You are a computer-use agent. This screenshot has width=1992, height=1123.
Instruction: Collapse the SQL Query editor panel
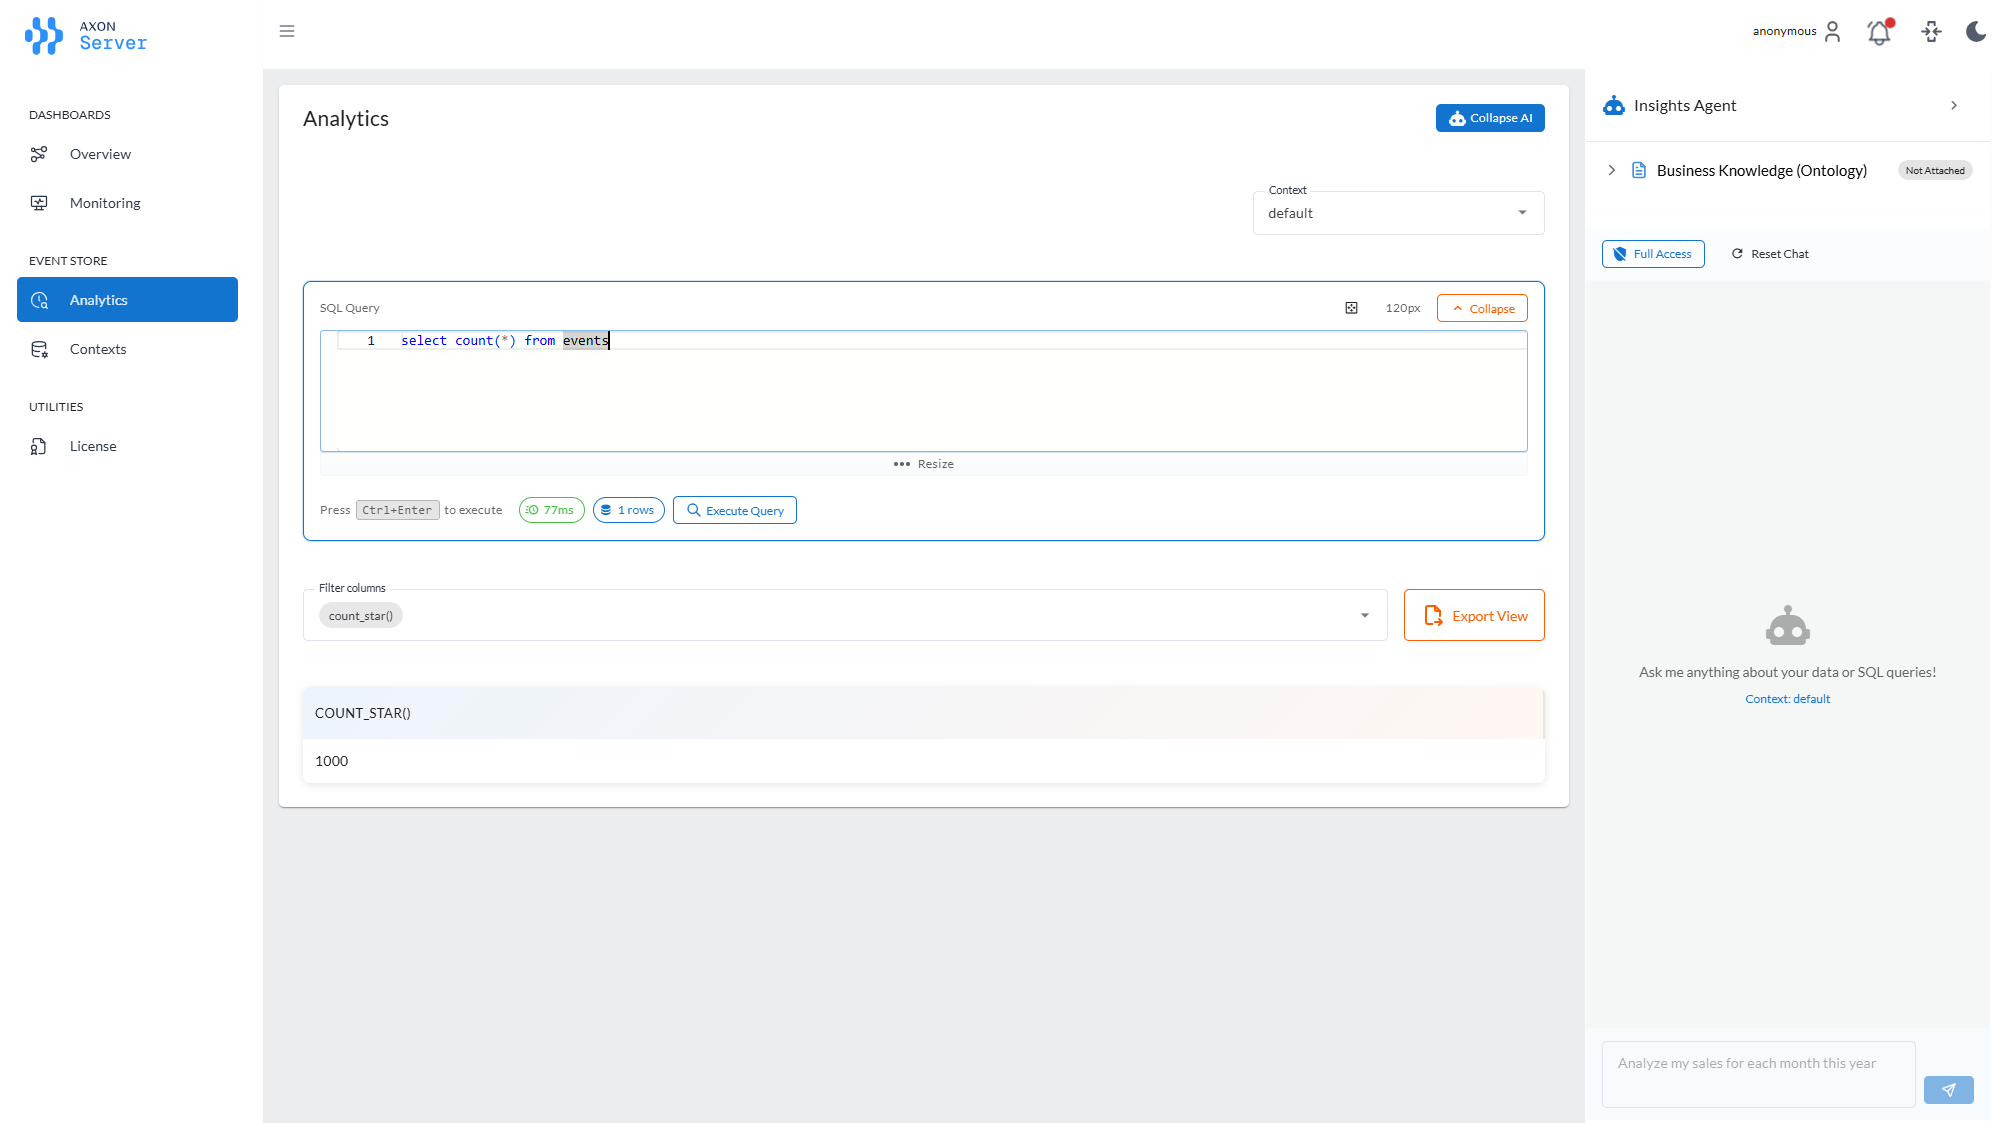(x=1482, y=307)
